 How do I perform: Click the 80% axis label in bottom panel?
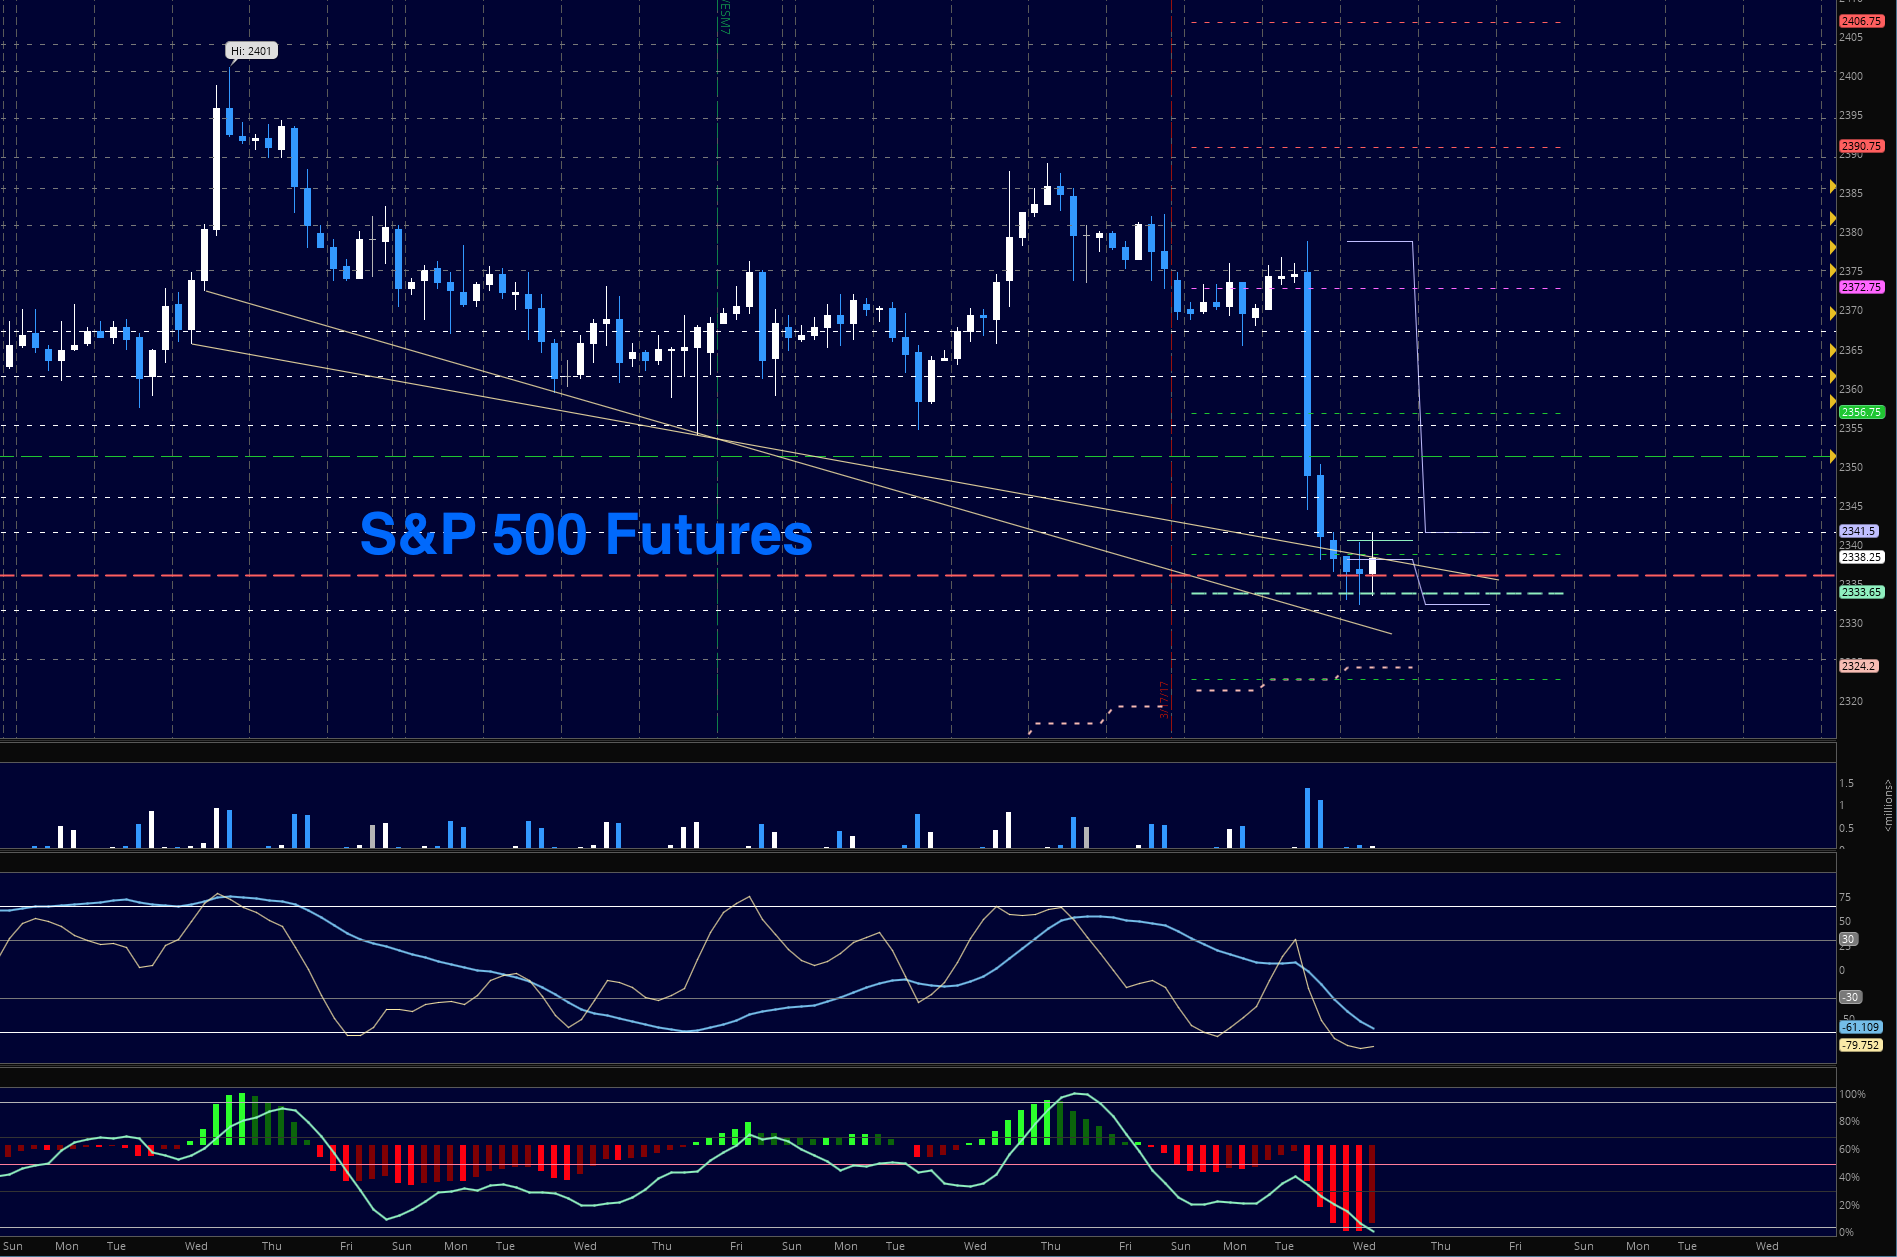(1849, 1121)
